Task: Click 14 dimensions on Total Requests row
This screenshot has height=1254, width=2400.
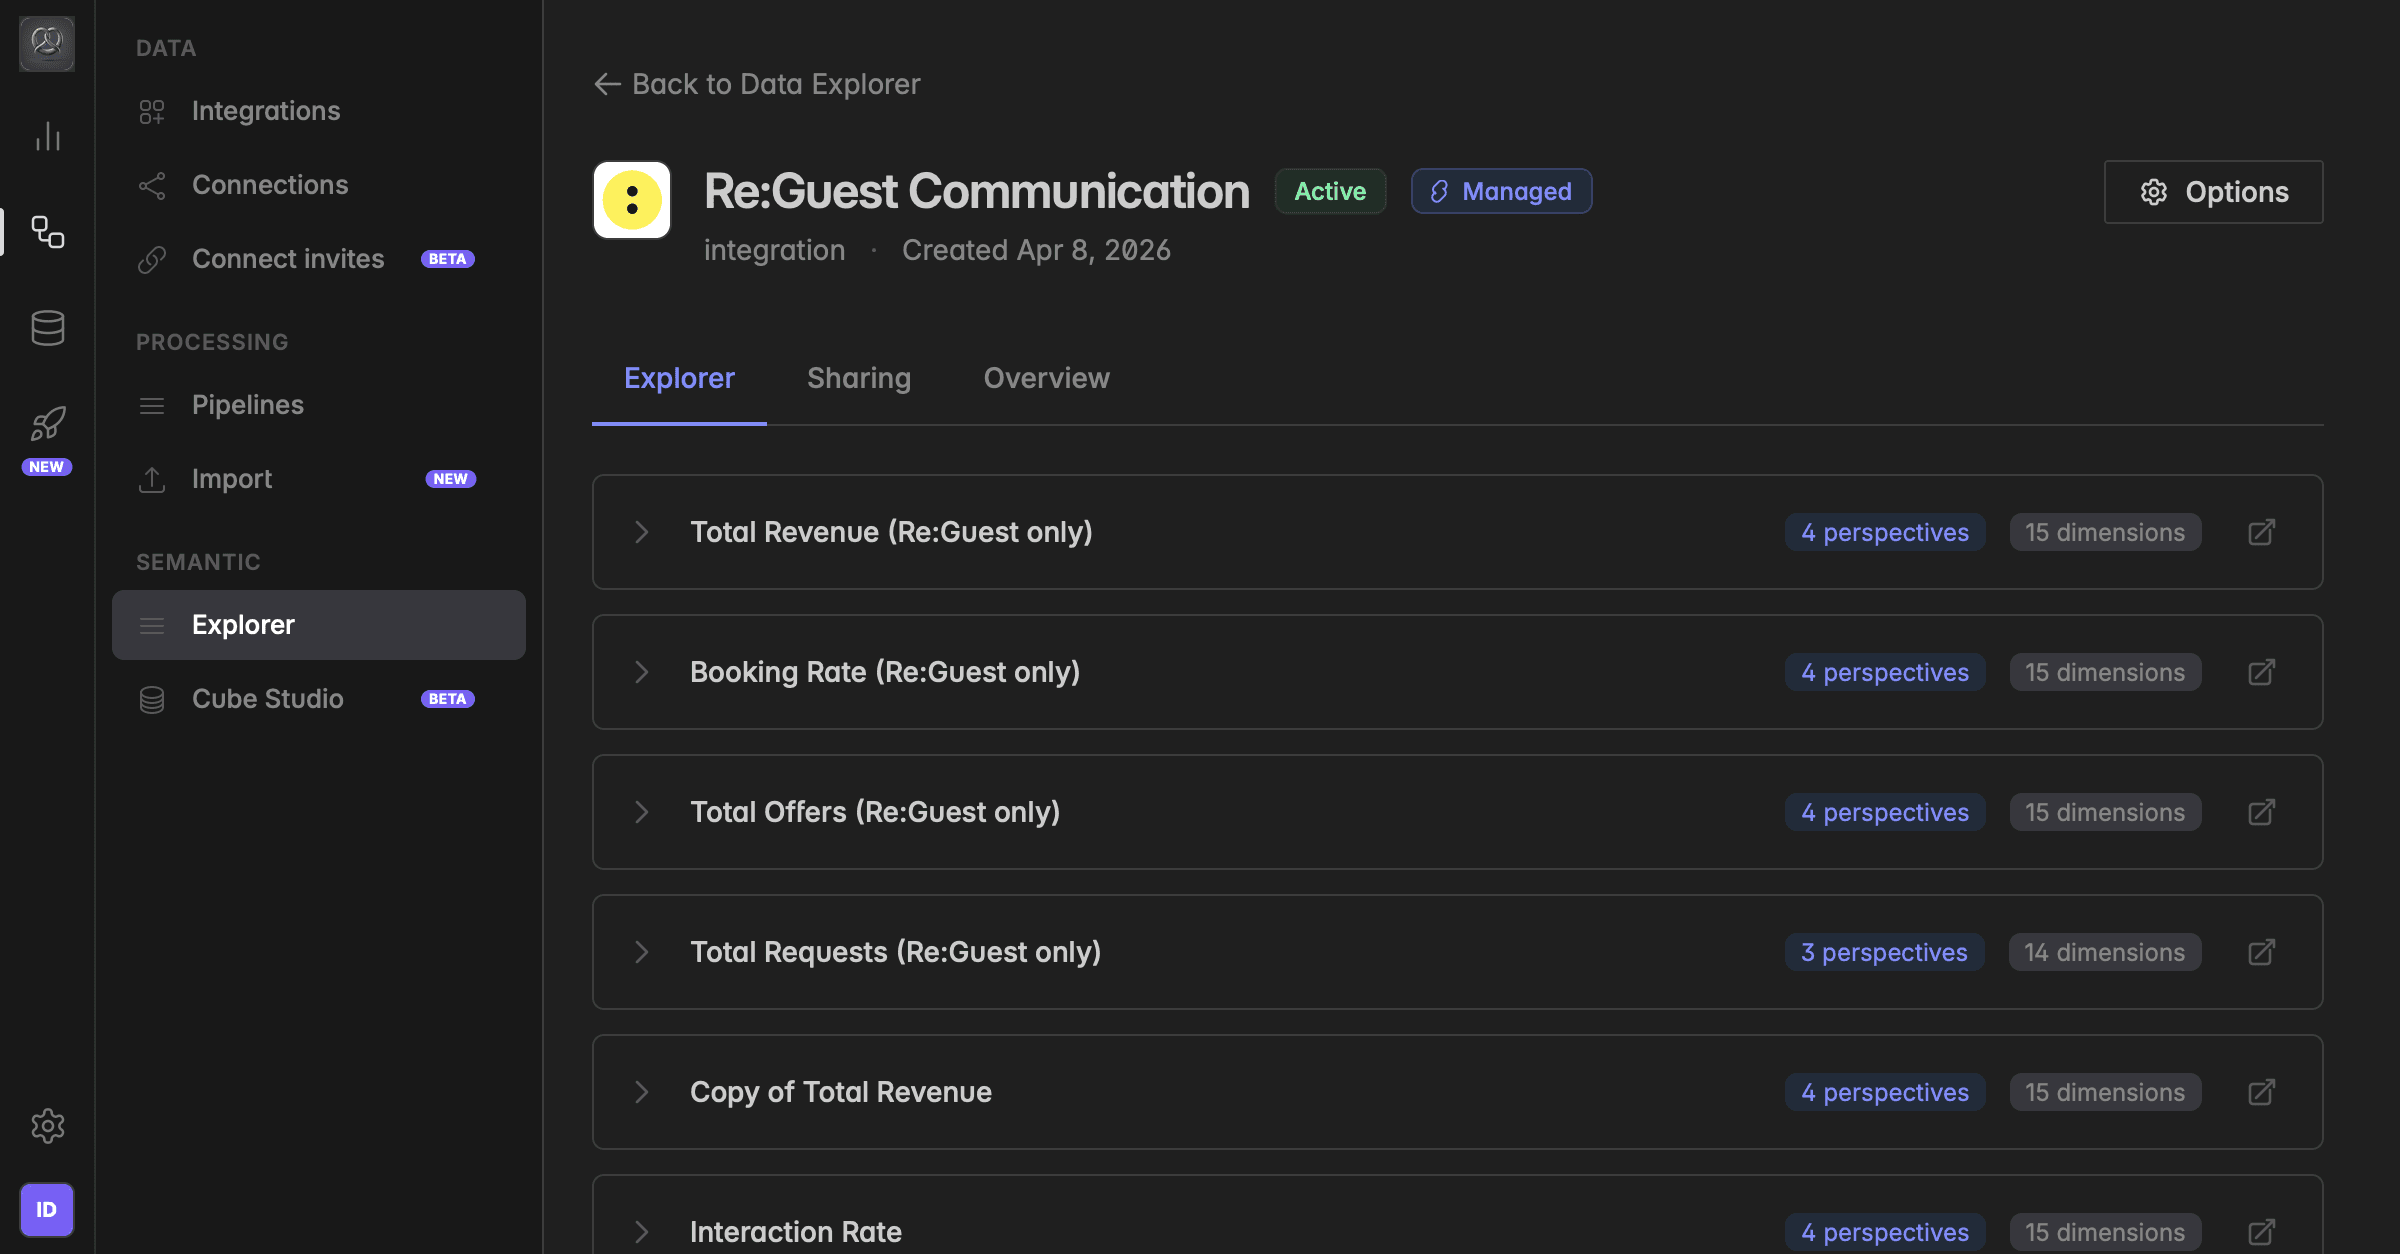Action: click(x=2105, y=952)
